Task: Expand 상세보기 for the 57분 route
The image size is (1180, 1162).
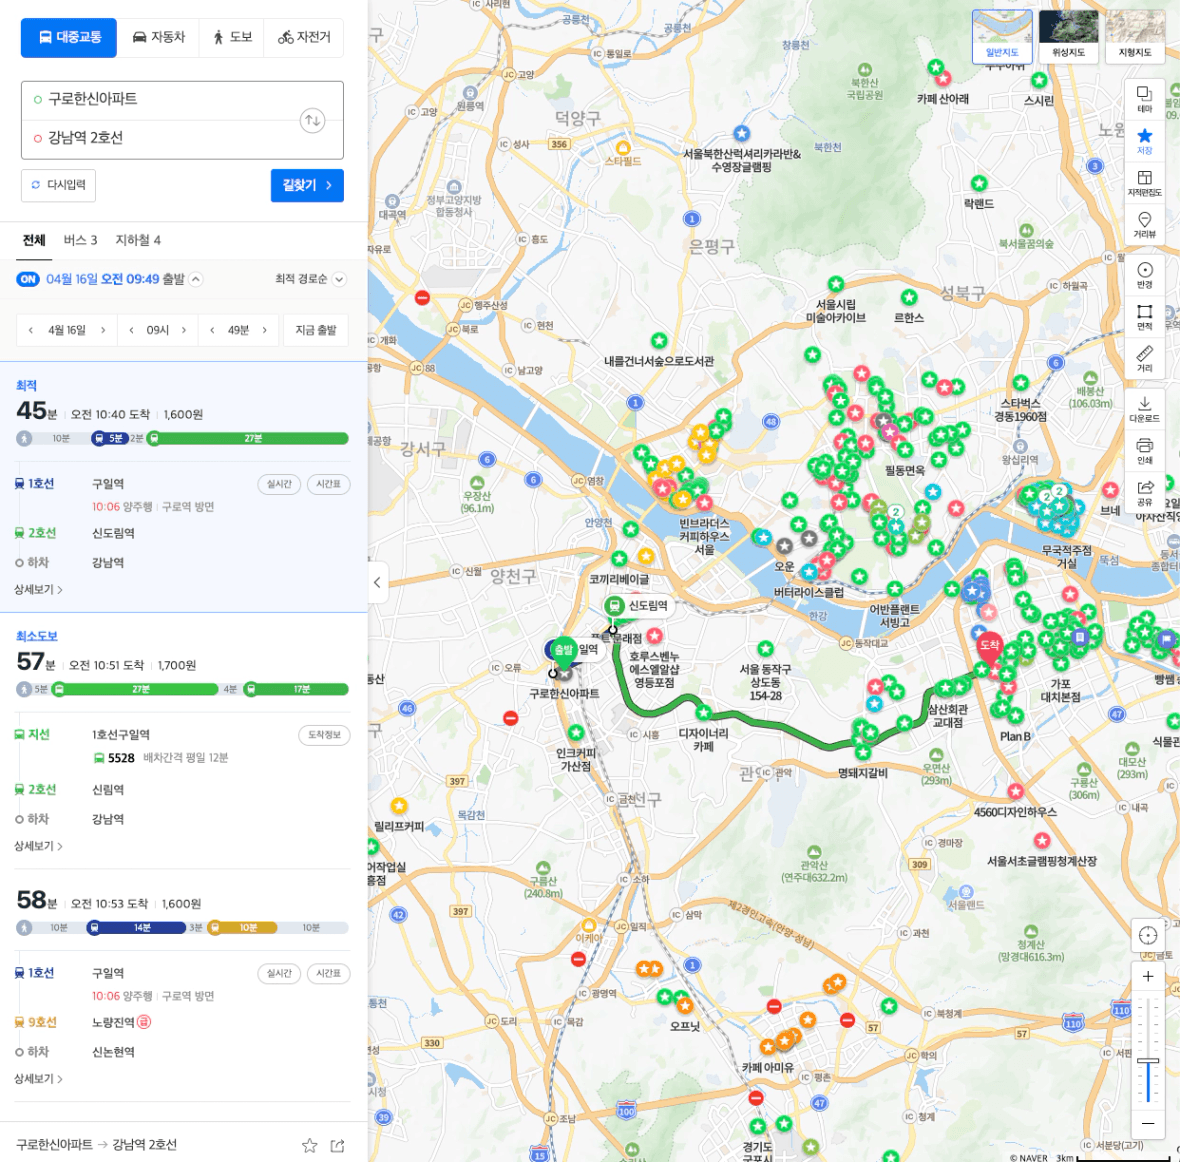Action: pyautogui.click(x=38, y=846)
